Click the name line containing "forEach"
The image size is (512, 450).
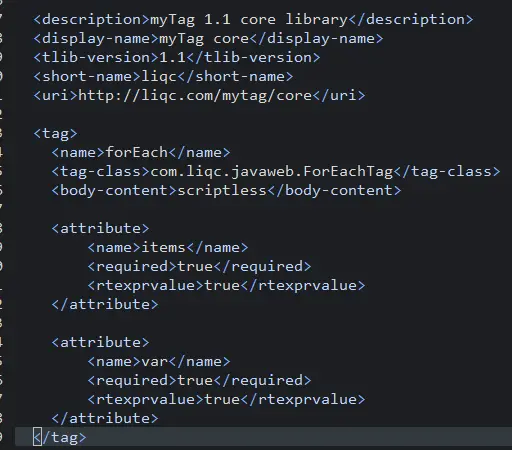click(141, 152)
